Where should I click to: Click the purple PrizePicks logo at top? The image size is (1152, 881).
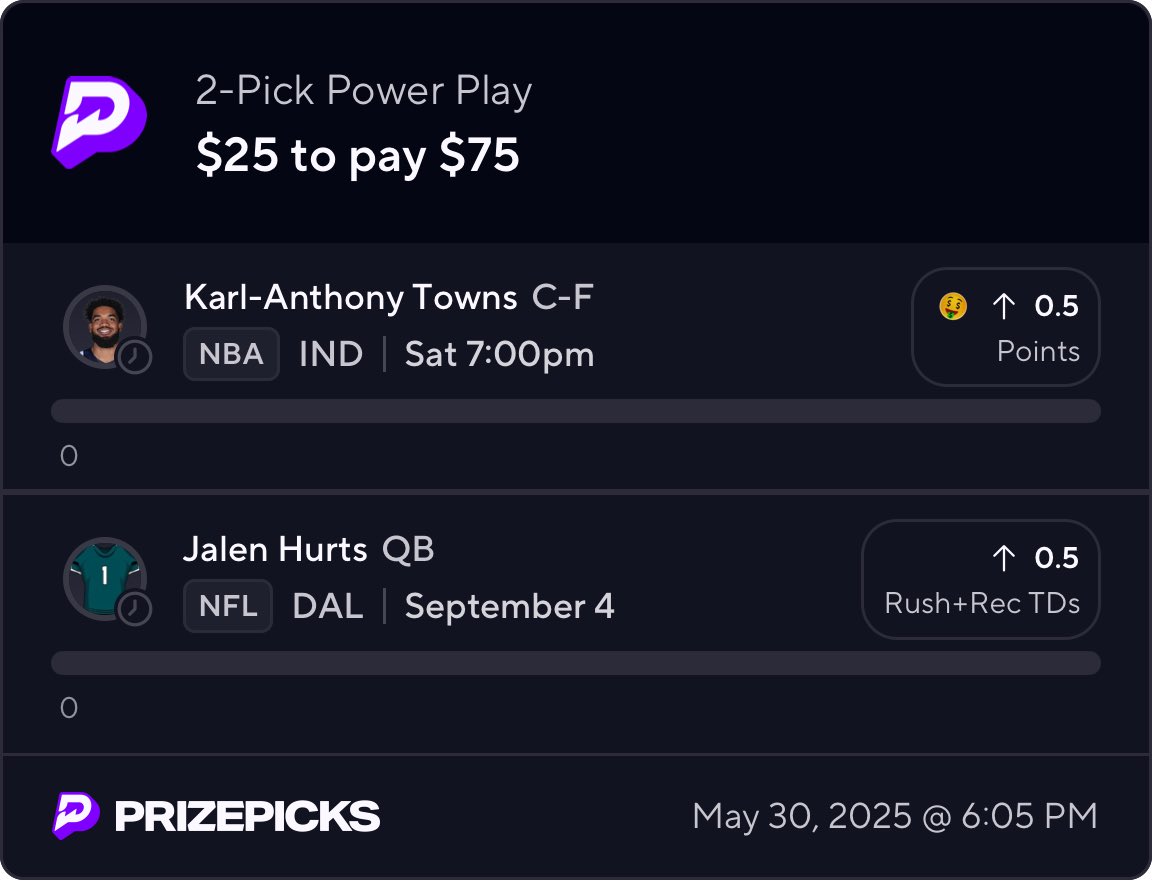pos(99,120)
